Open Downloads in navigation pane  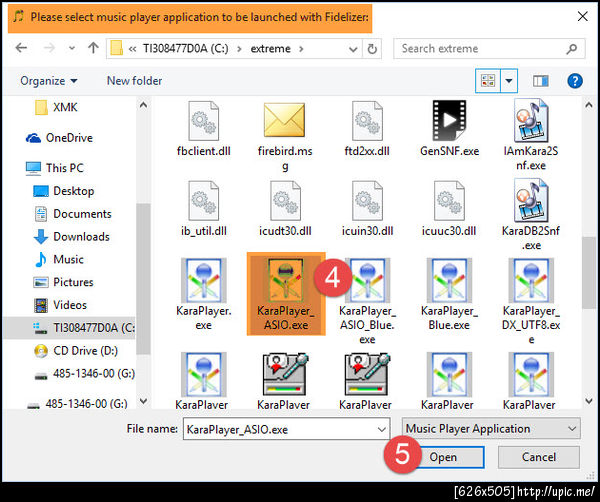pos(72,237)
